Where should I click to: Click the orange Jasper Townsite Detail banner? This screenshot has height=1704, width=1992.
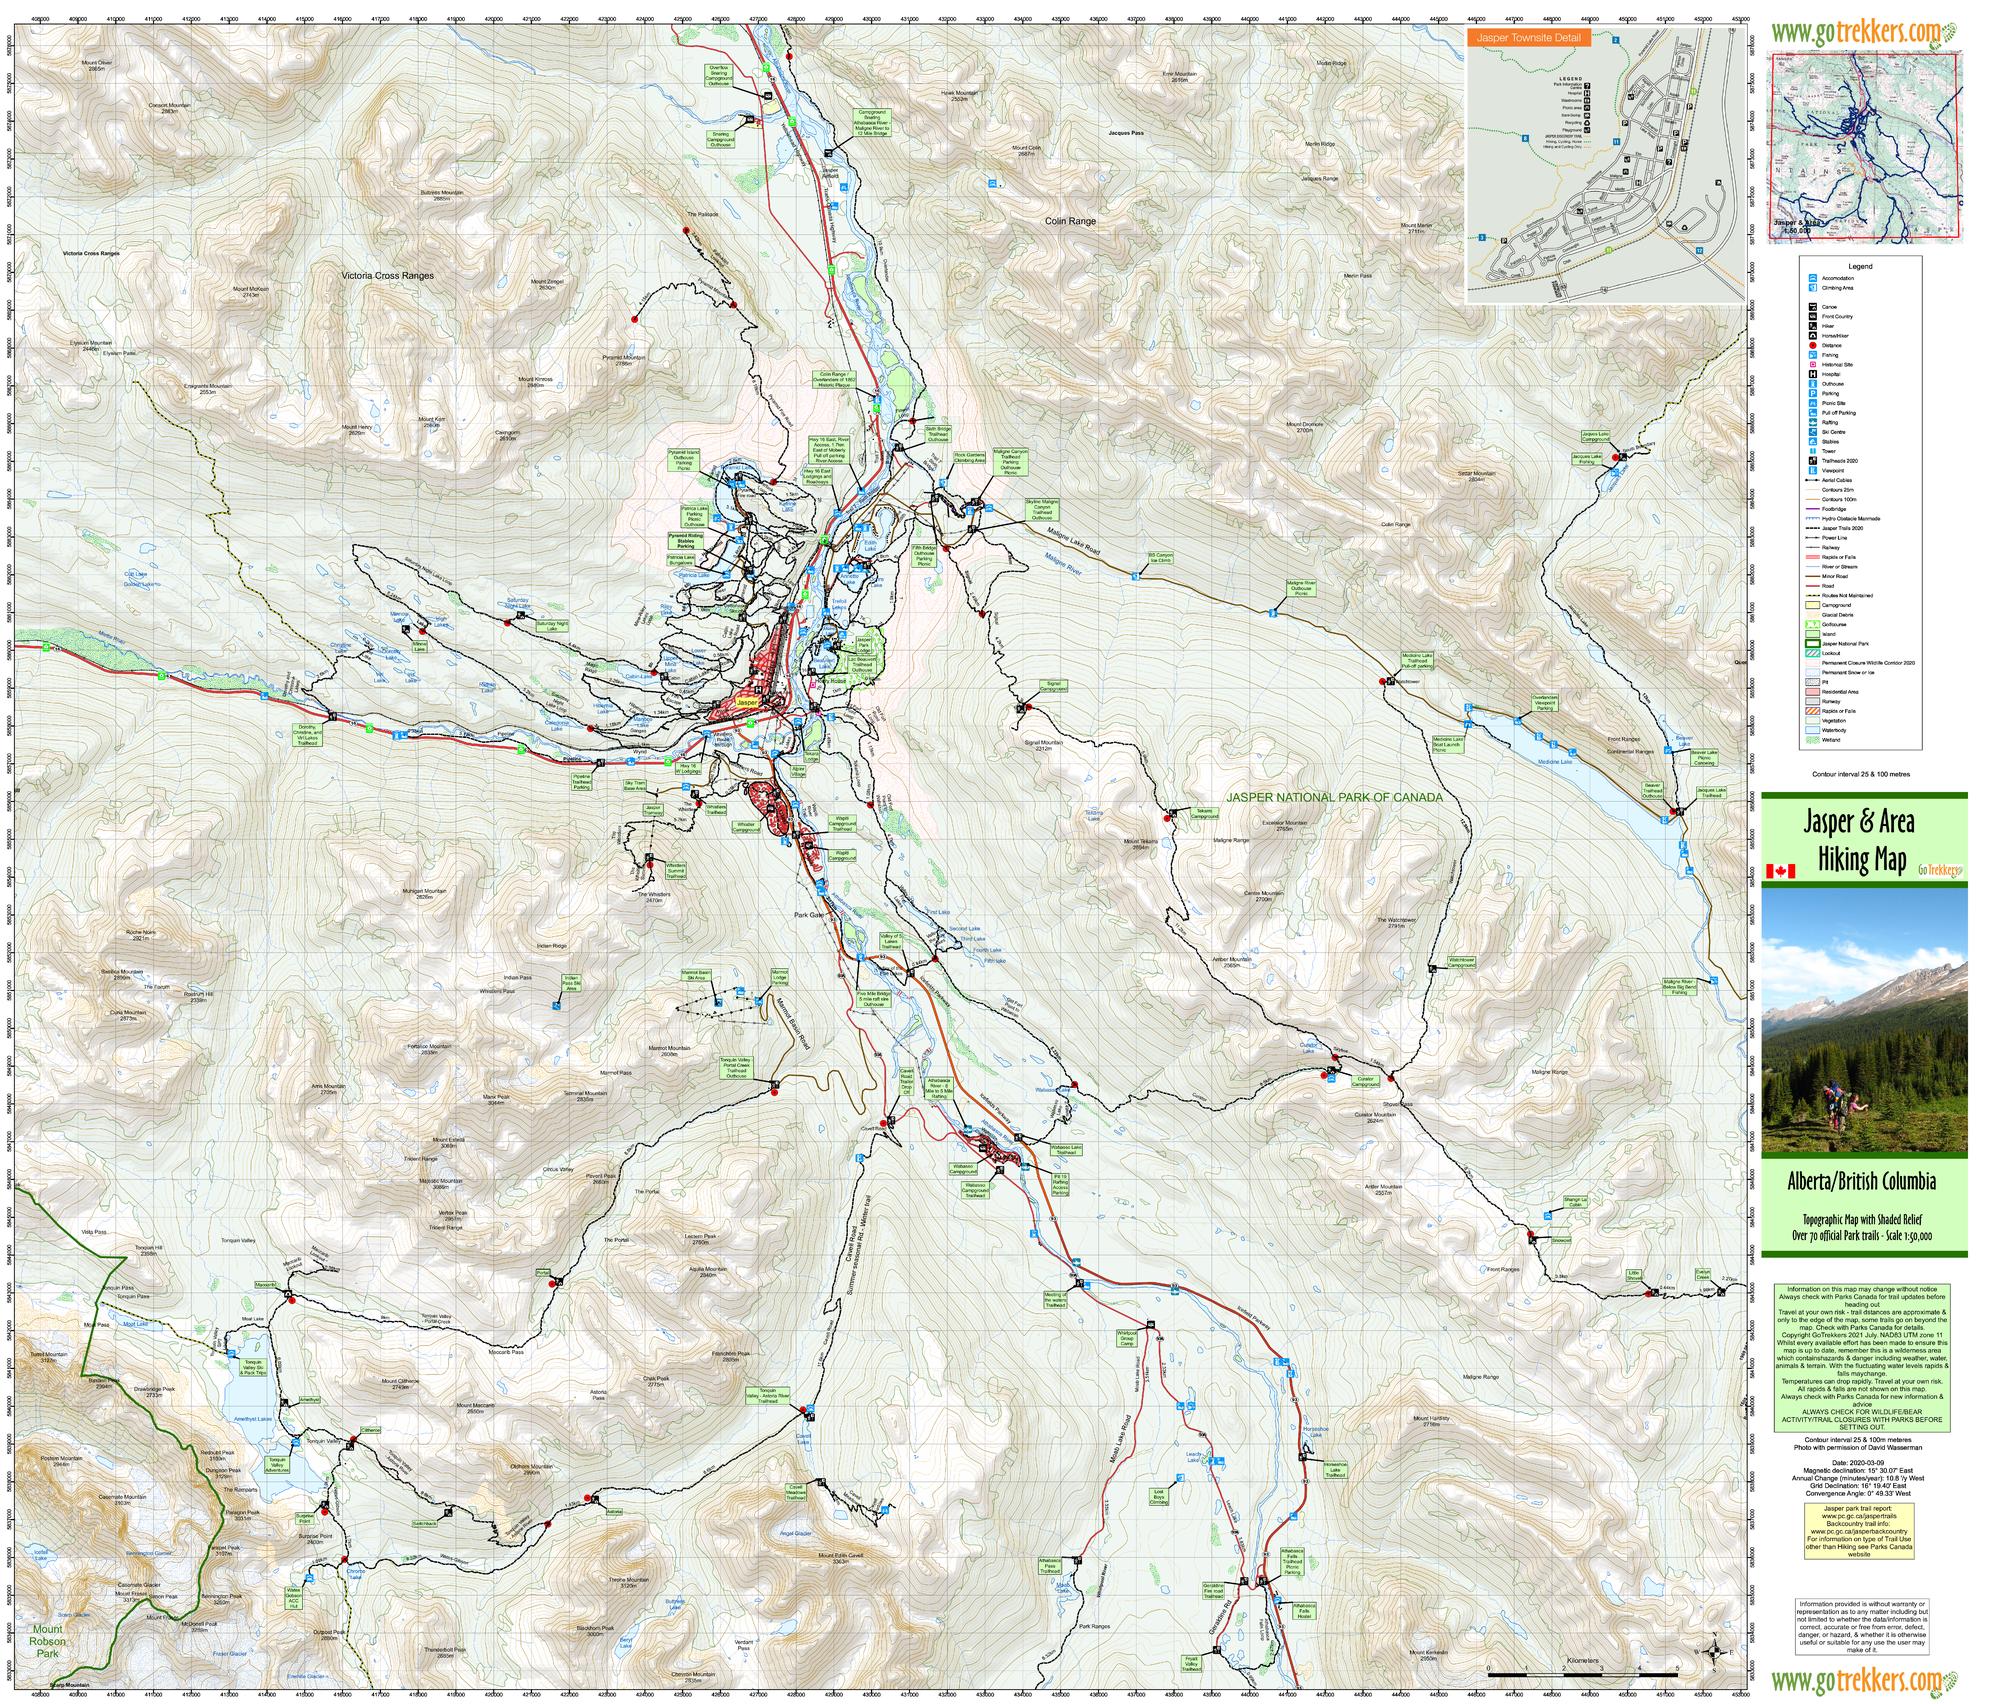tap(1530, 38)
